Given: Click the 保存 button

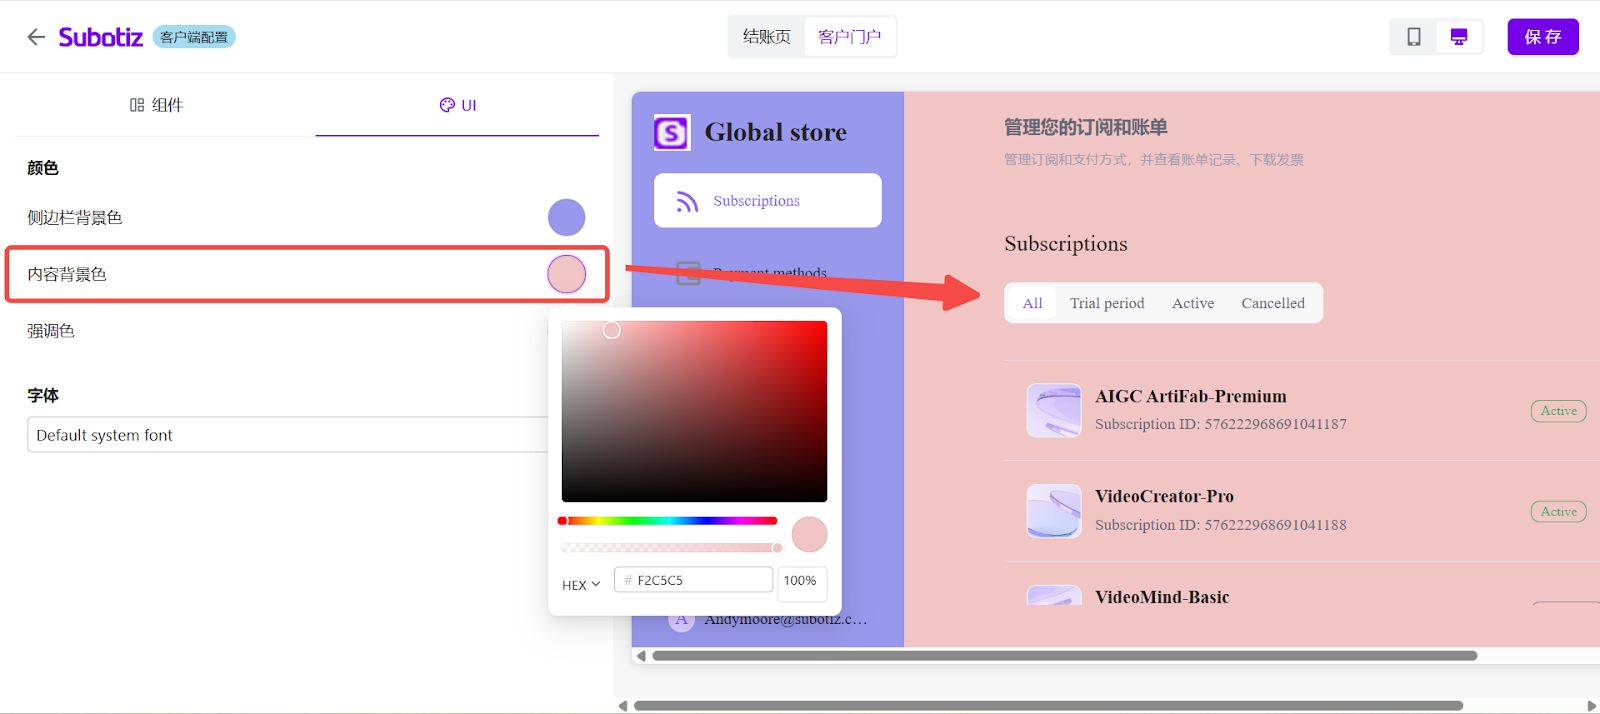Looking at the screenshot, I should click(1542, 37).
